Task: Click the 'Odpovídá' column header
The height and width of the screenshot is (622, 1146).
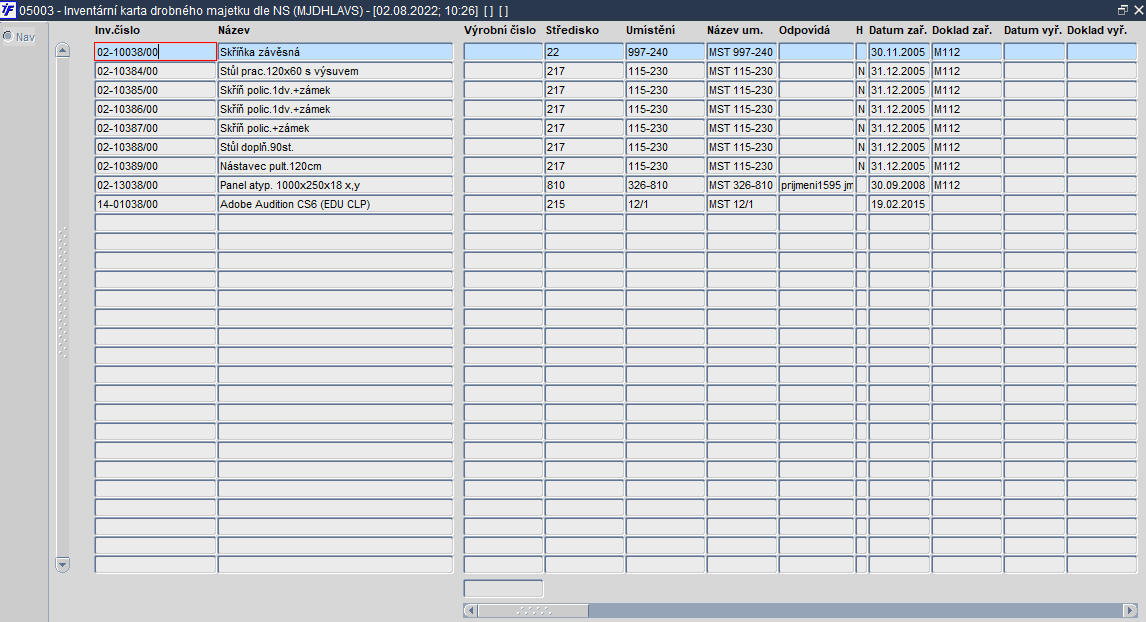Action: [x=805, y=30]
